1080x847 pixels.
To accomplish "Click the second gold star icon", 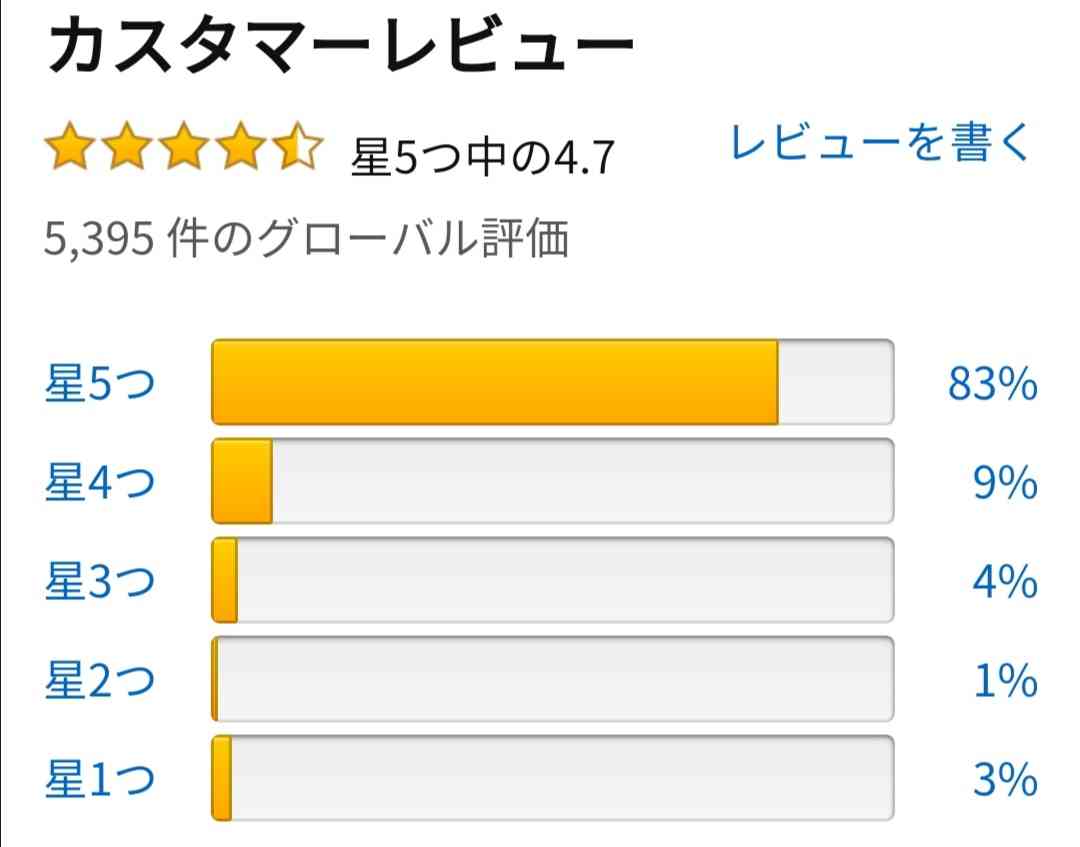I will click(x=127, y=145).
